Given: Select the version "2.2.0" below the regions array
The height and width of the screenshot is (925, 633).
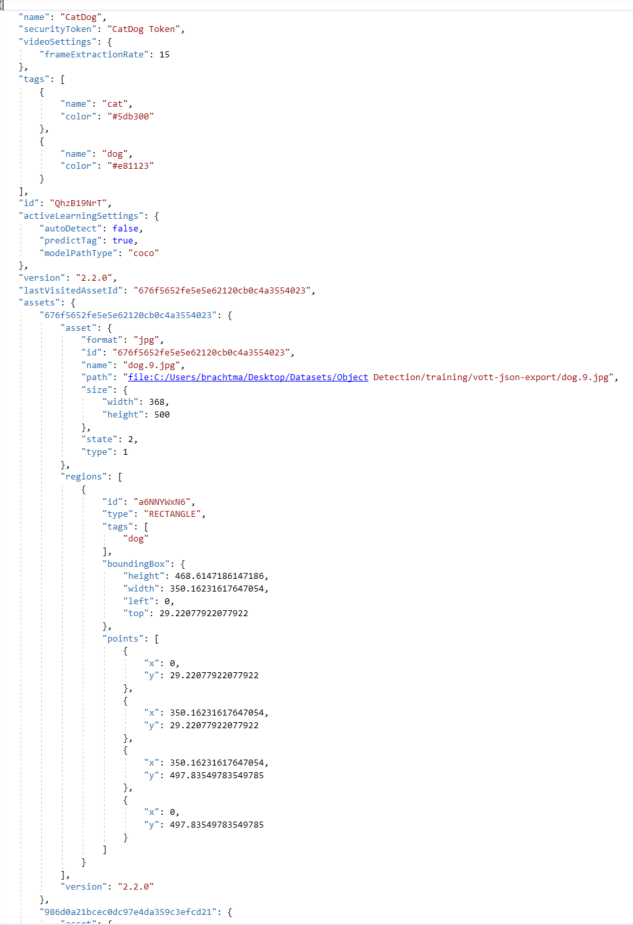Looking at the screenshot, I should (x=136, y=887).
